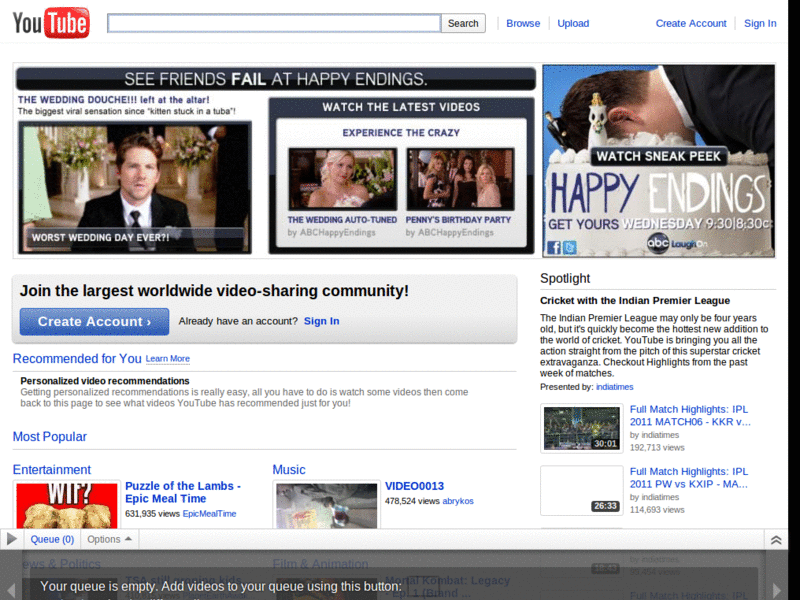Click the abc logo on the ad
The image size is (800, 600).
pyautogui.click(x=658, y=243)
